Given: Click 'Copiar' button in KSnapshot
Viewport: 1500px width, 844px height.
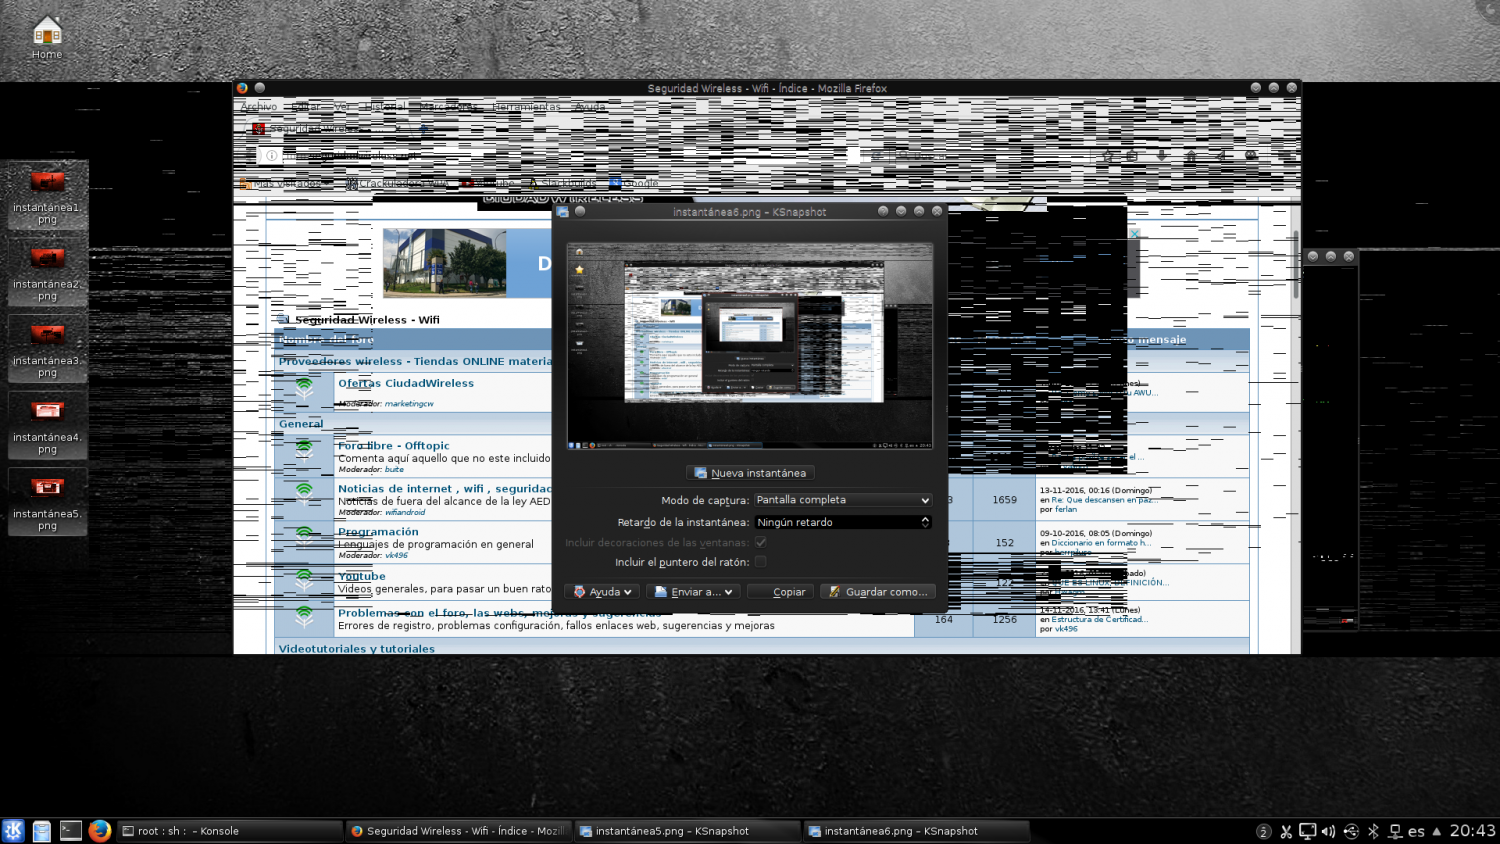Looking at the screenshot, I should click(780, 592).
